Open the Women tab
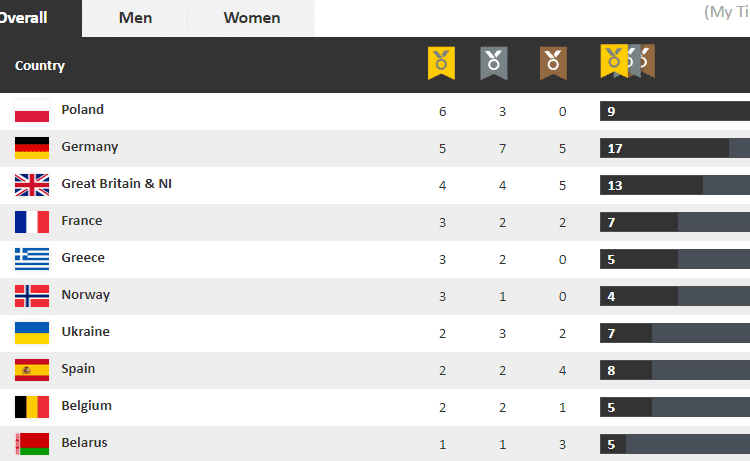The width and height of the screenshot is (750, 461). tap(252, 18)
